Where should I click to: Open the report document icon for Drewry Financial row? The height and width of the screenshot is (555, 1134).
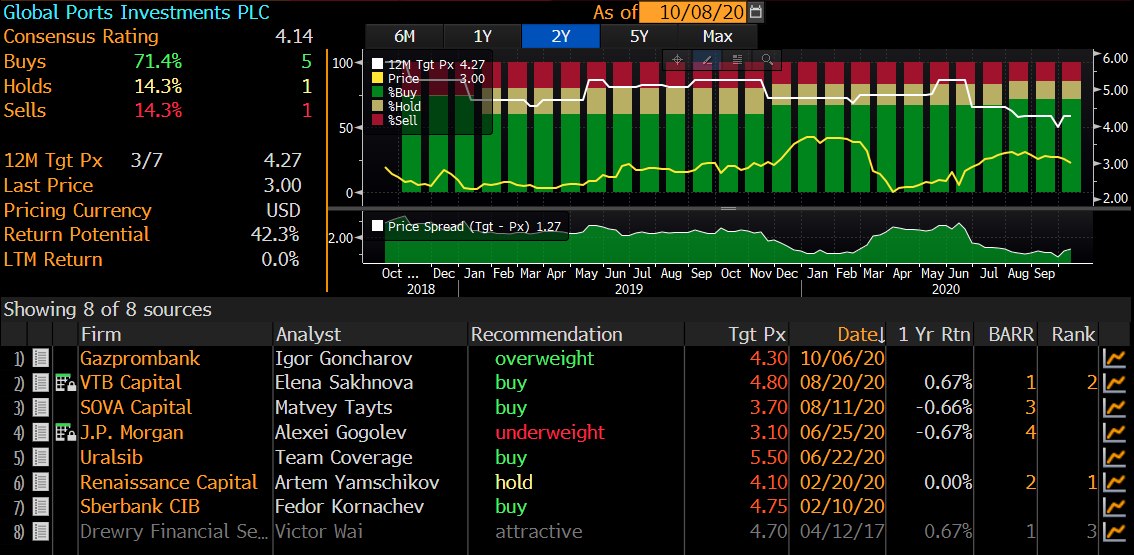40,532
